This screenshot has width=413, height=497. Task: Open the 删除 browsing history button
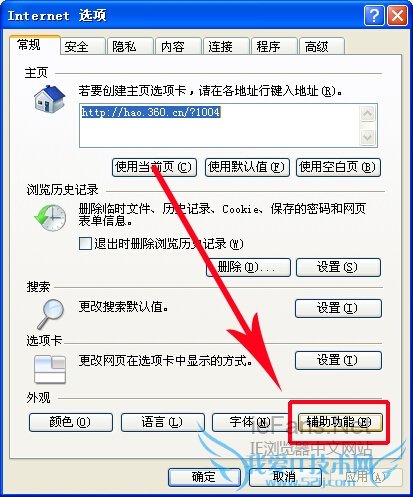pyautogui.click(x=248, y=267)
